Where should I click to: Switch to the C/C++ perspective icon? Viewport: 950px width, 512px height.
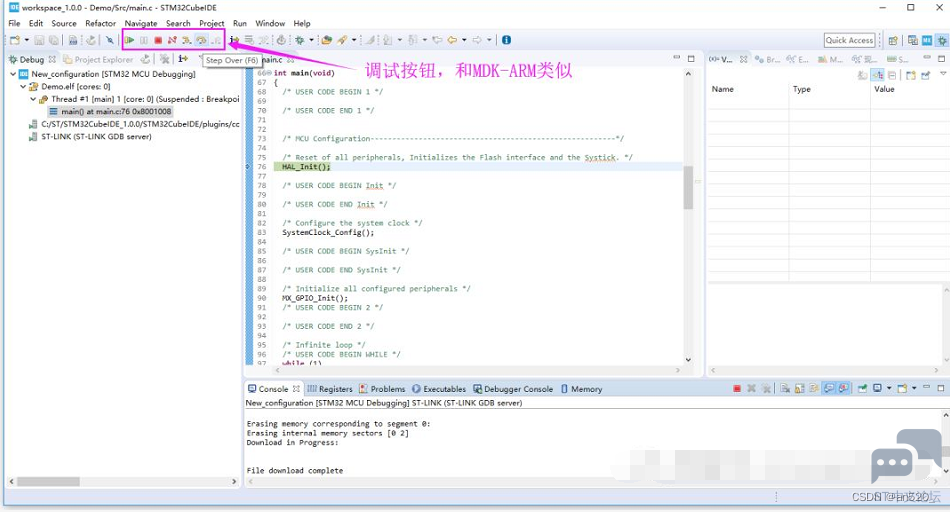coord(912,41)
